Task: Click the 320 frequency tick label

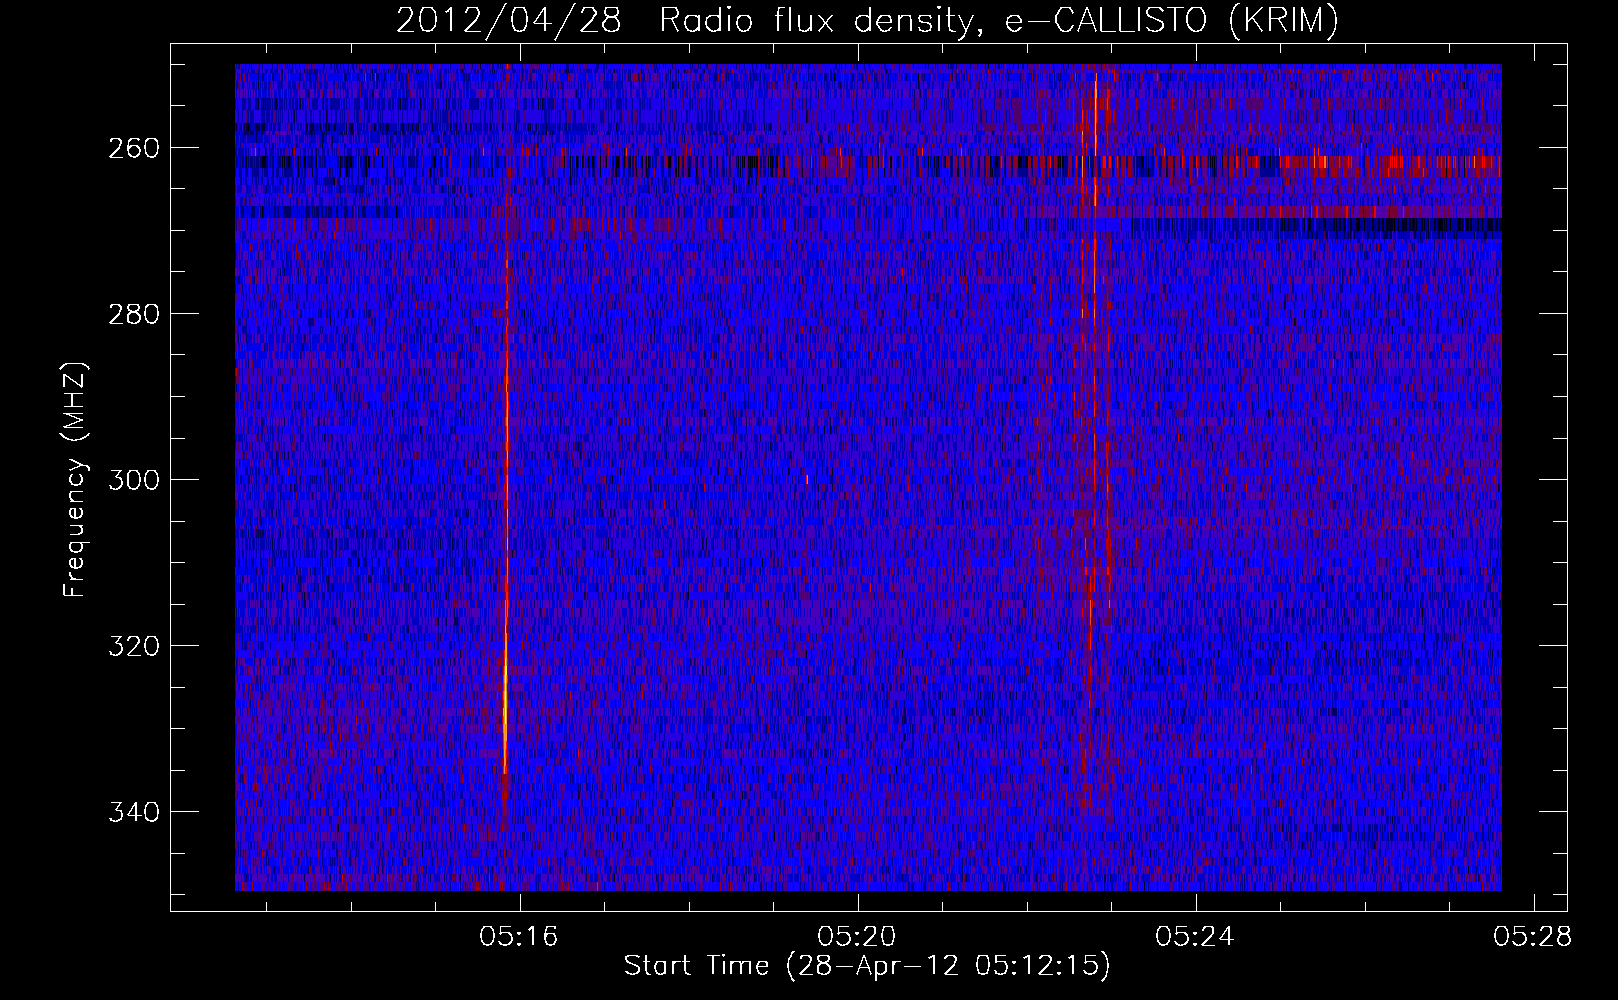Action: tap(133, 646)
